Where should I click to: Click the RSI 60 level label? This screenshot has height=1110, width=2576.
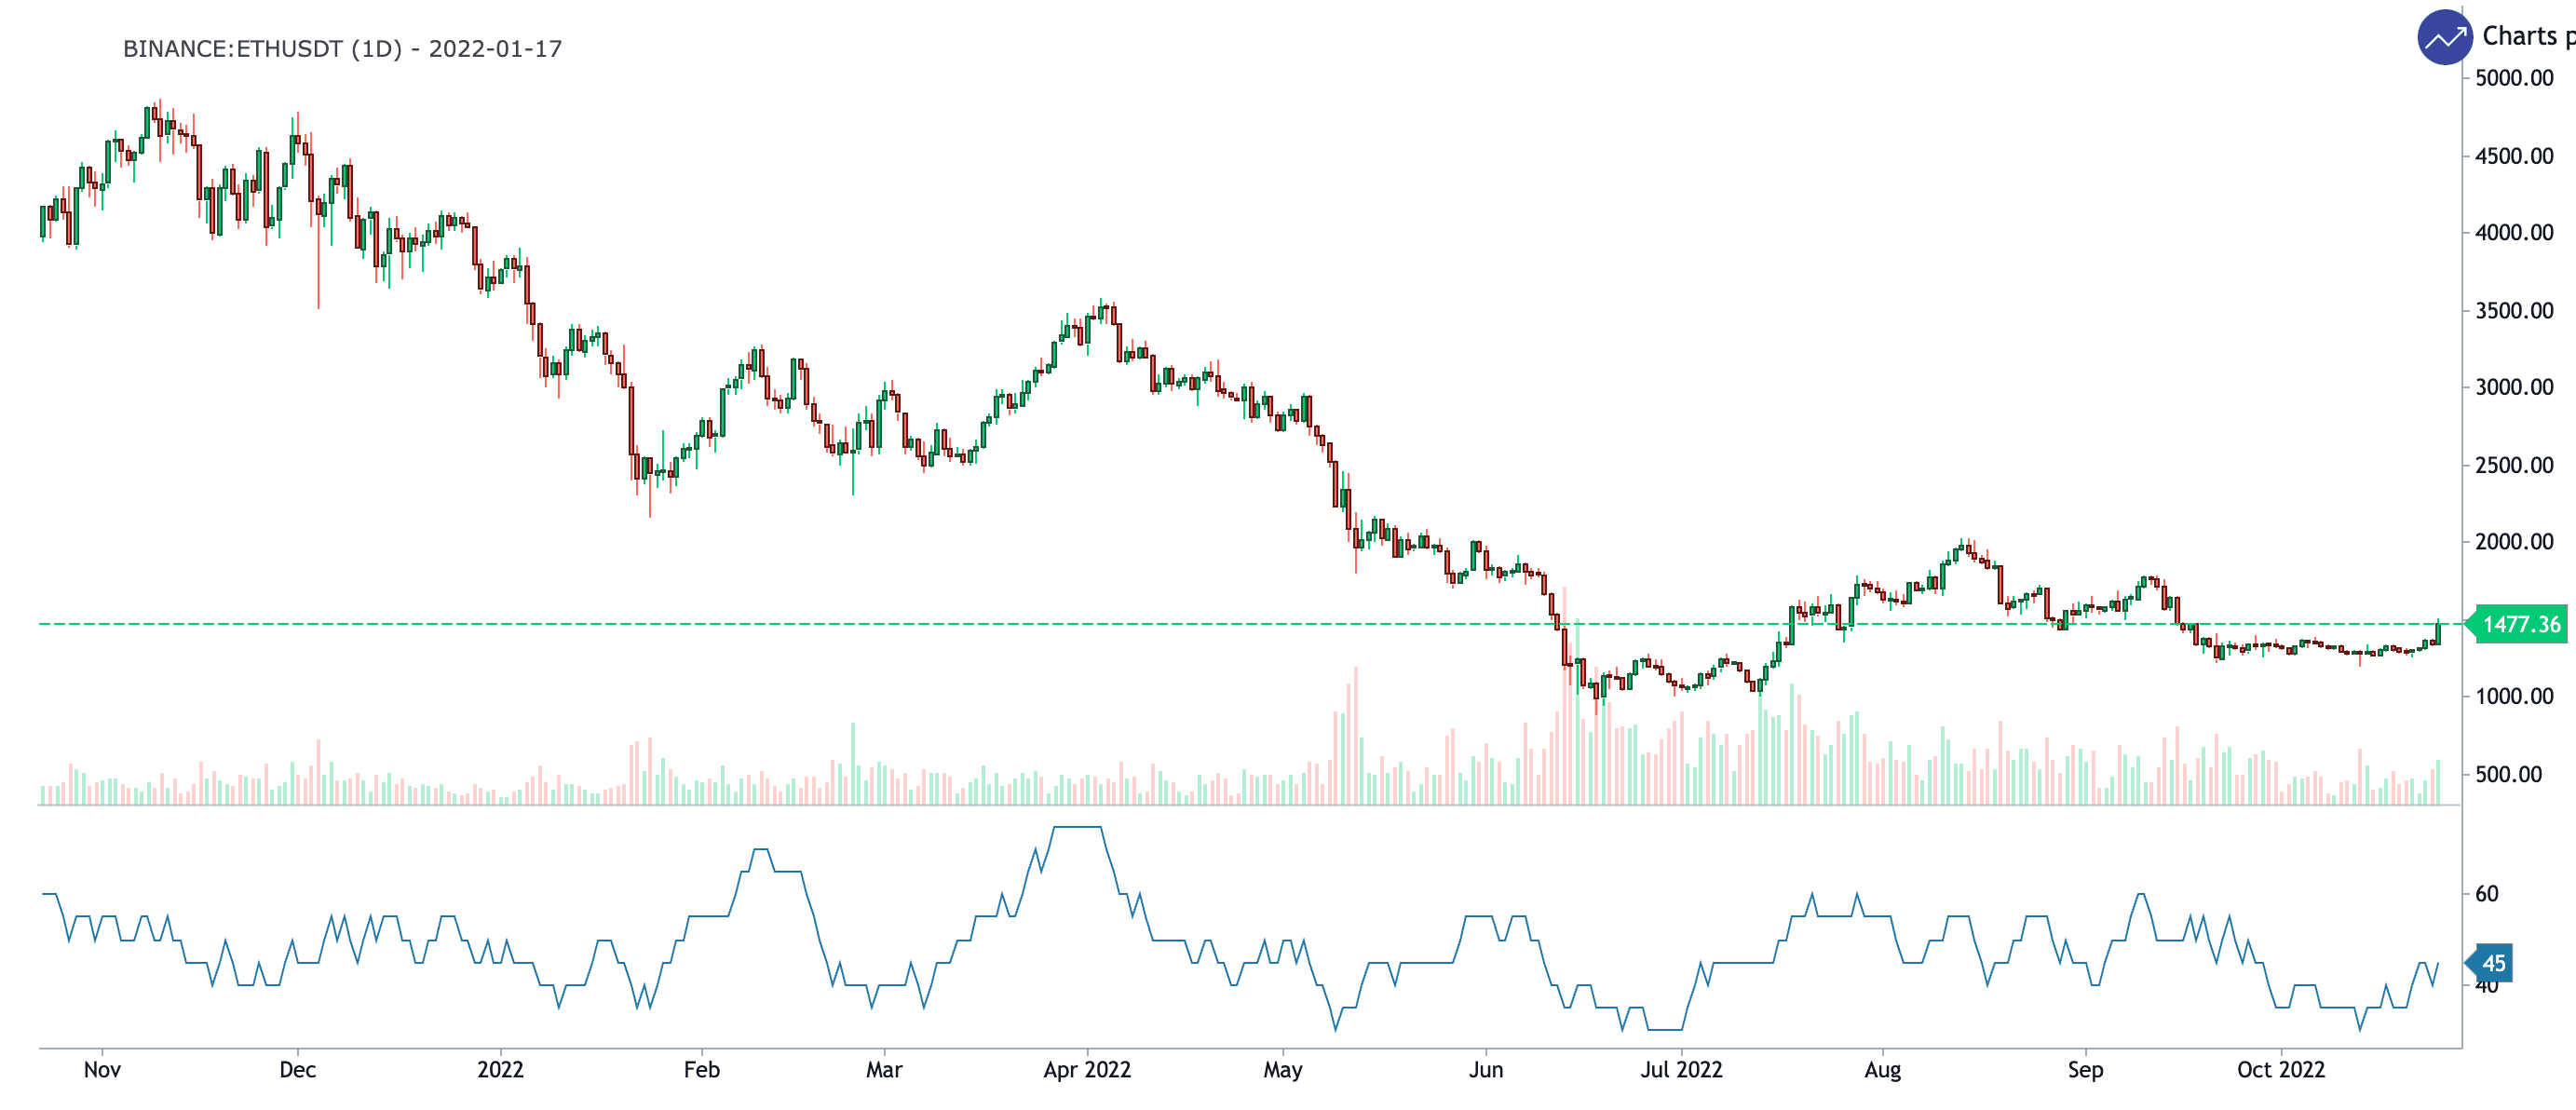(2486, 894)
